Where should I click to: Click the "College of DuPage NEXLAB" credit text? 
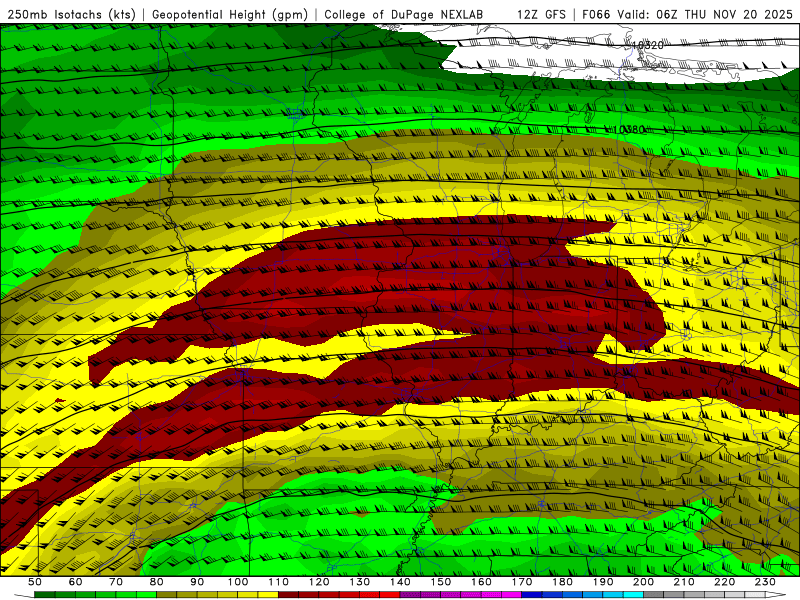click(404, 14)
